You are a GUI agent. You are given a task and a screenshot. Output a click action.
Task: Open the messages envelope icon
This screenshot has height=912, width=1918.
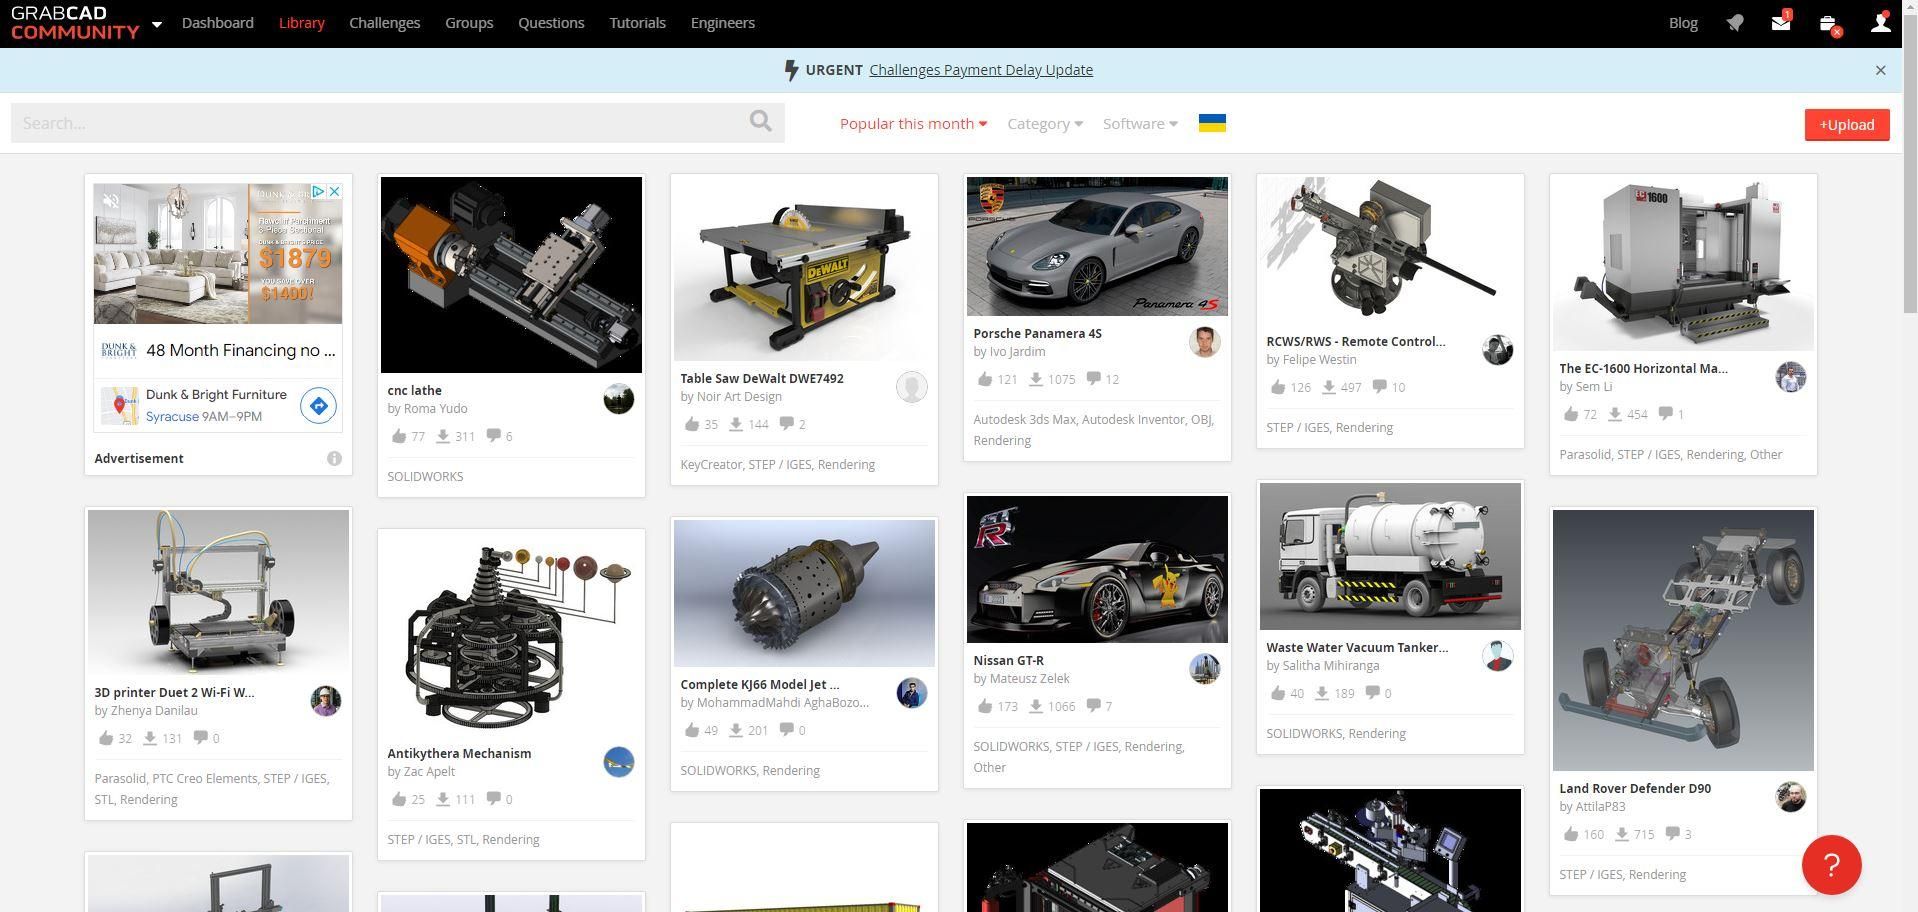1781,22
